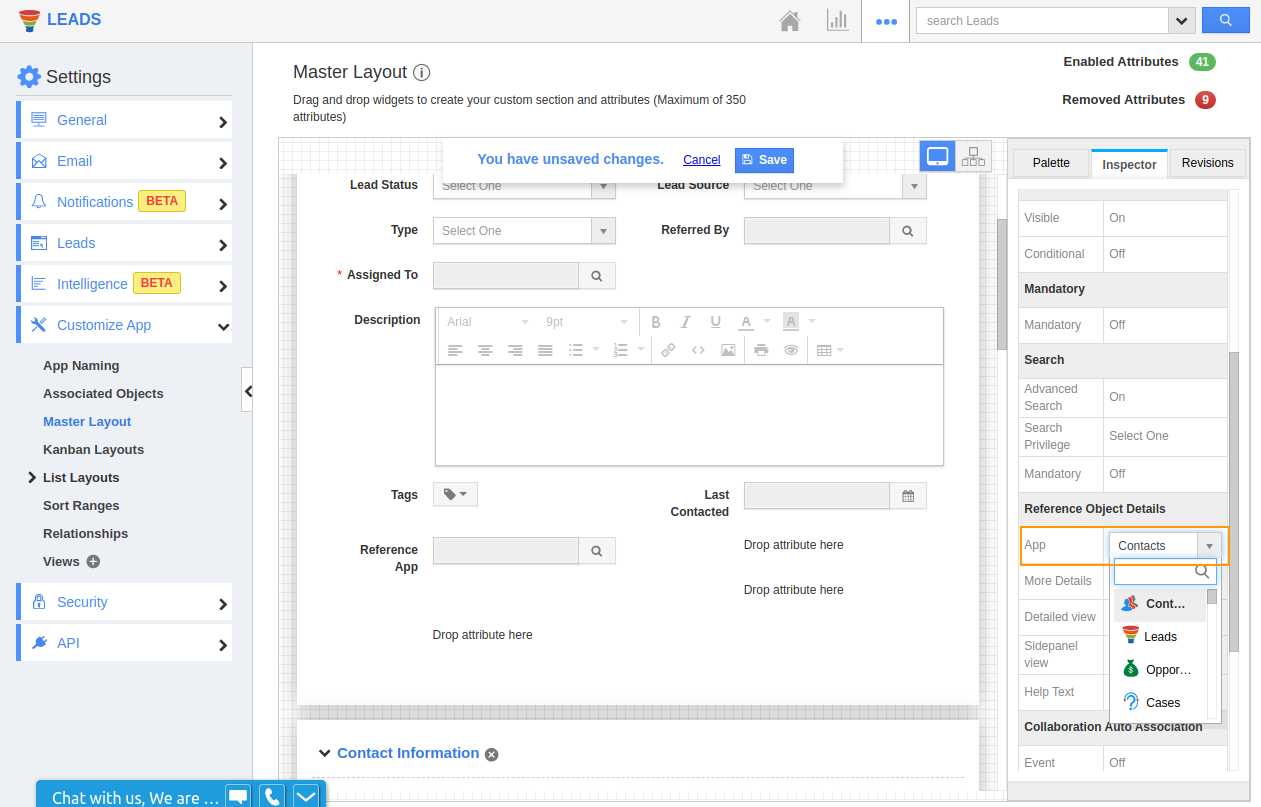Click the Master Layout info icon

tap(422, 73)
